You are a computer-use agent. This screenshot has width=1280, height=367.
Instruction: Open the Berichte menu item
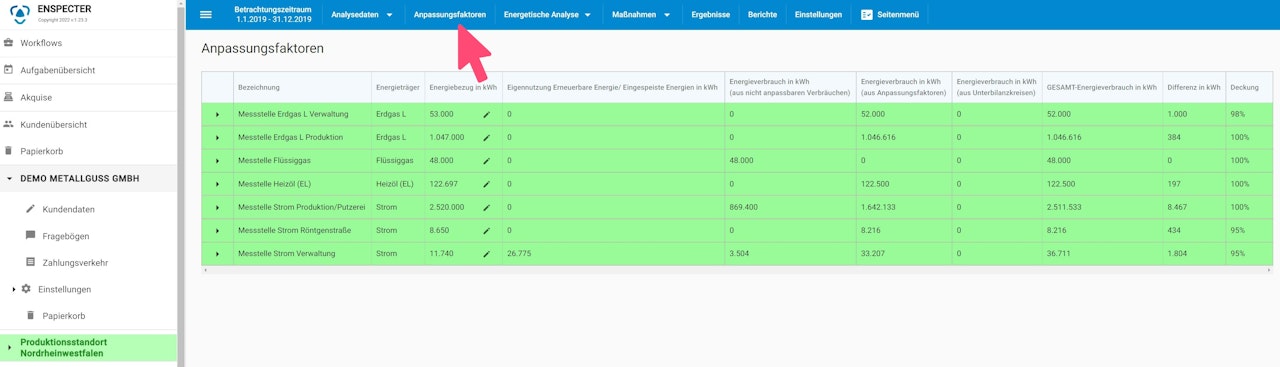pos(763,15)
